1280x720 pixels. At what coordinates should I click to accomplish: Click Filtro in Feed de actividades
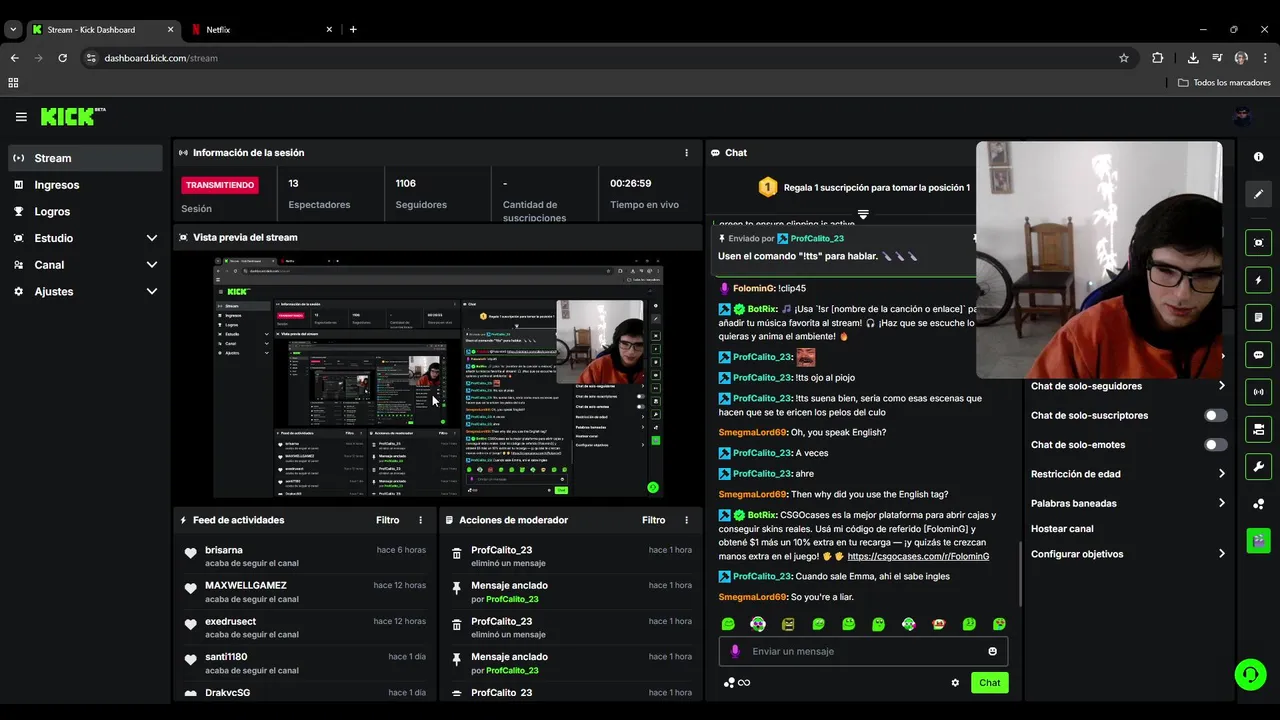[388, 520]
